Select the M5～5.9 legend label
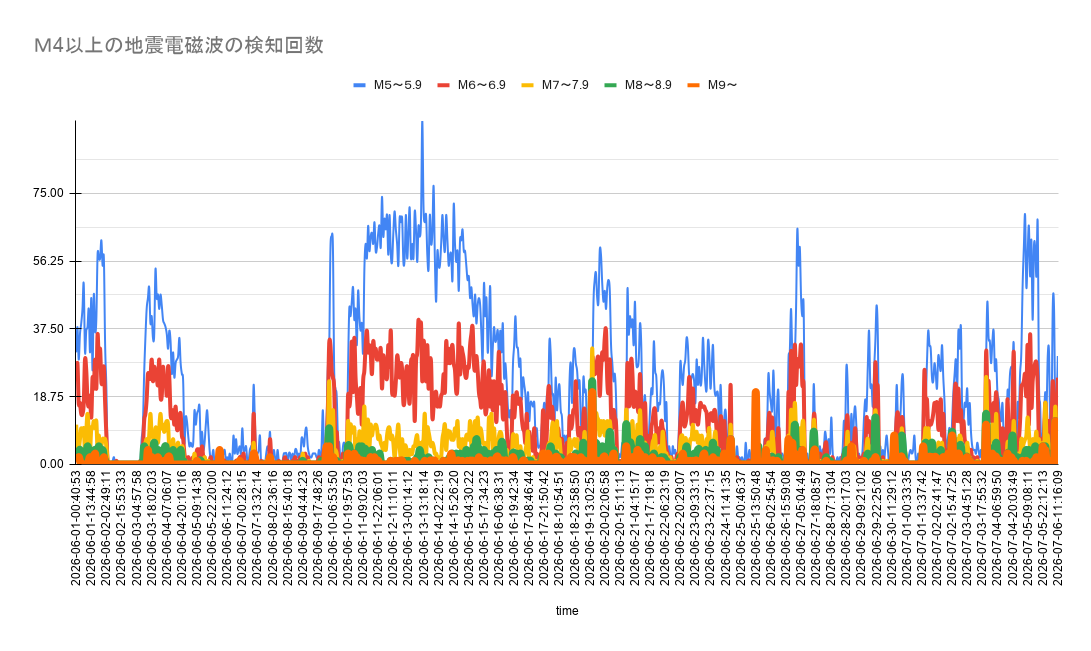 397,86
